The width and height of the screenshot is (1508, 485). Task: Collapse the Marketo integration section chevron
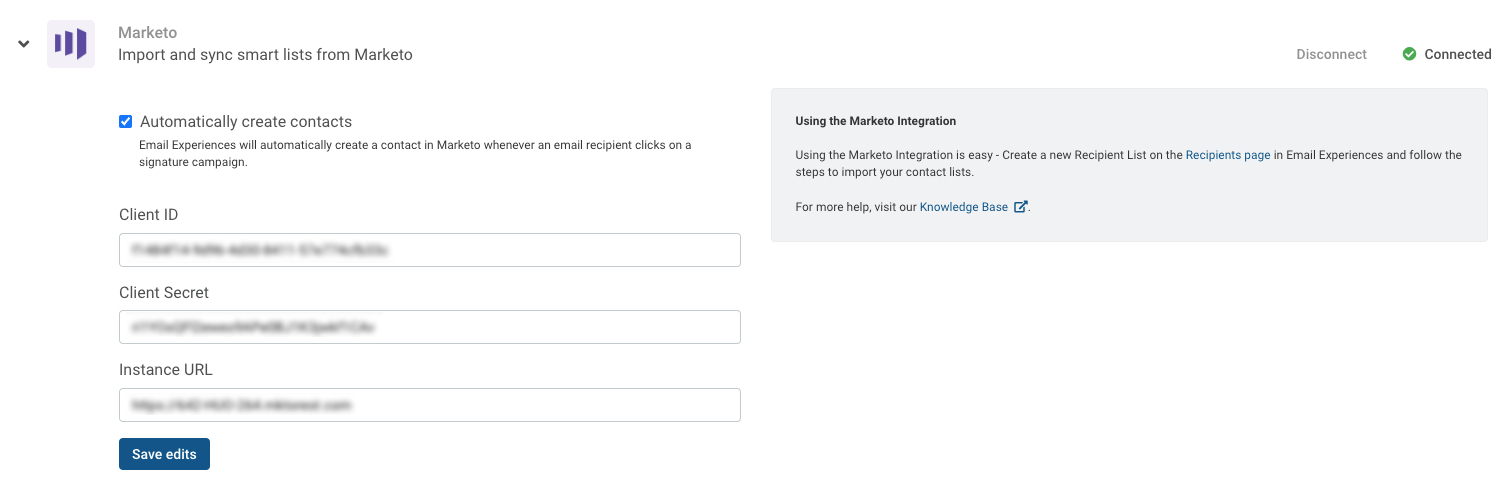24,44
